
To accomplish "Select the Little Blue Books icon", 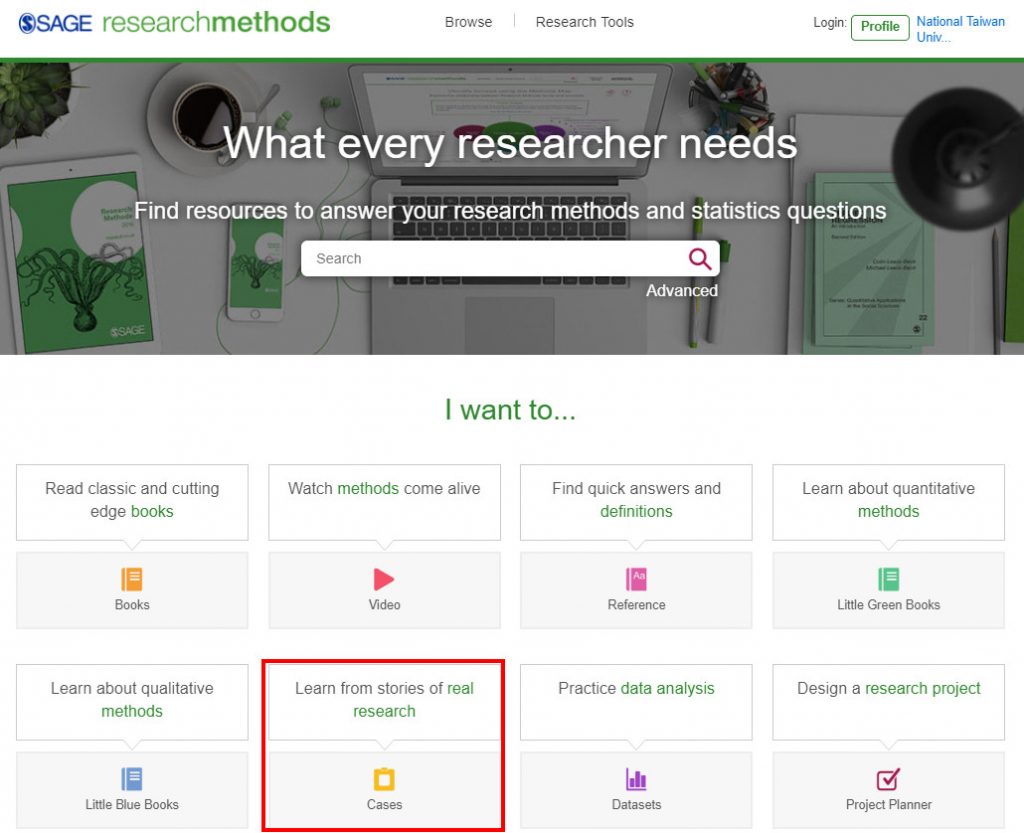I will click(132, 779).
